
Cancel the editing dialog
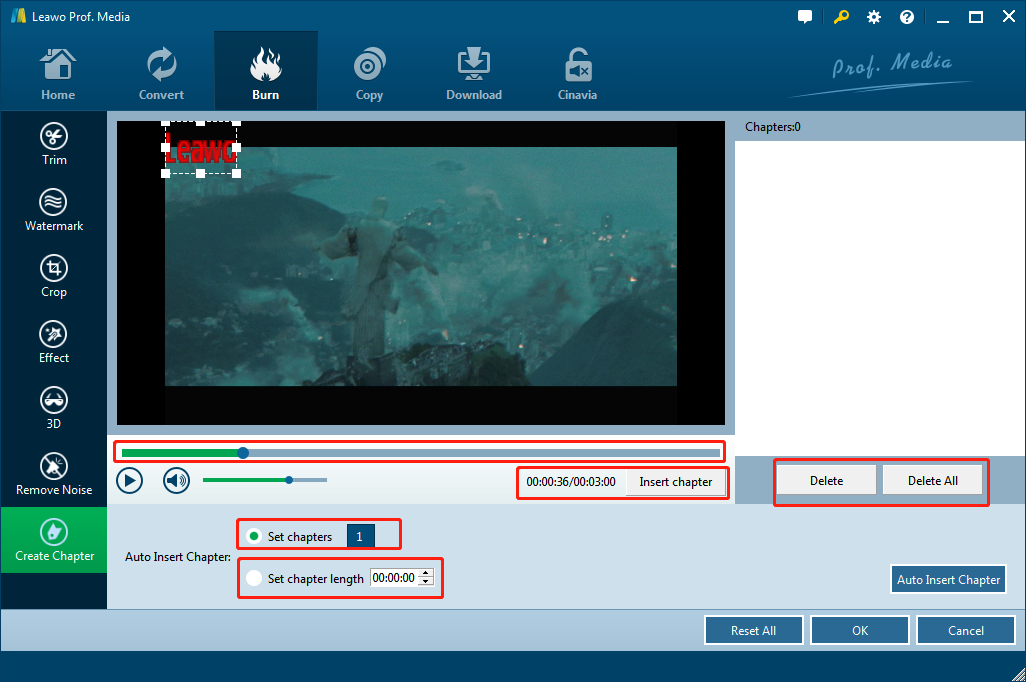point(966,630)
